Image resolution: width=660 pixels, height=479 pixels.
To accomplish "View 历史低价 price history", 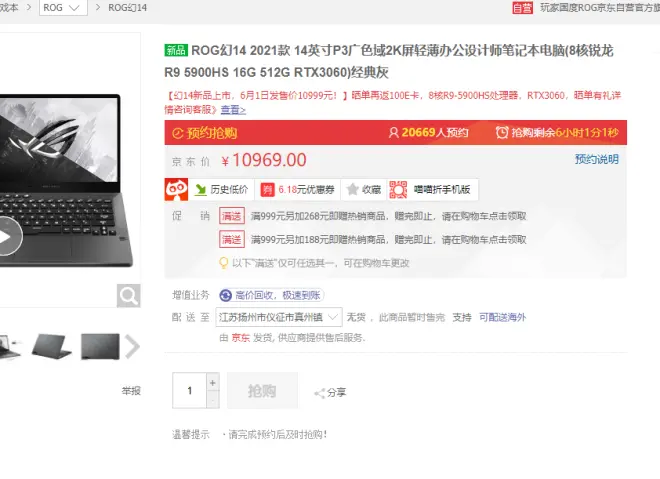I will (221, 190).
